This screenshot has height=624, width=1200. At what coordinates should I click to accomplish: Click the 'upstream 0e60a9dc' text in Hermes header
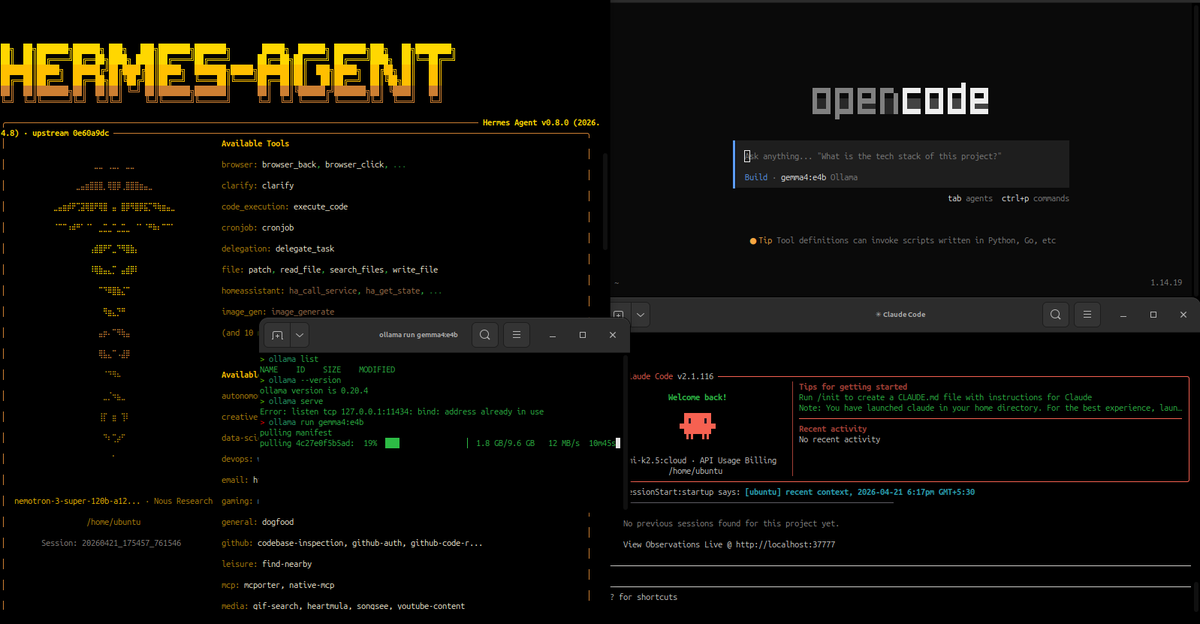coord(71,133)
